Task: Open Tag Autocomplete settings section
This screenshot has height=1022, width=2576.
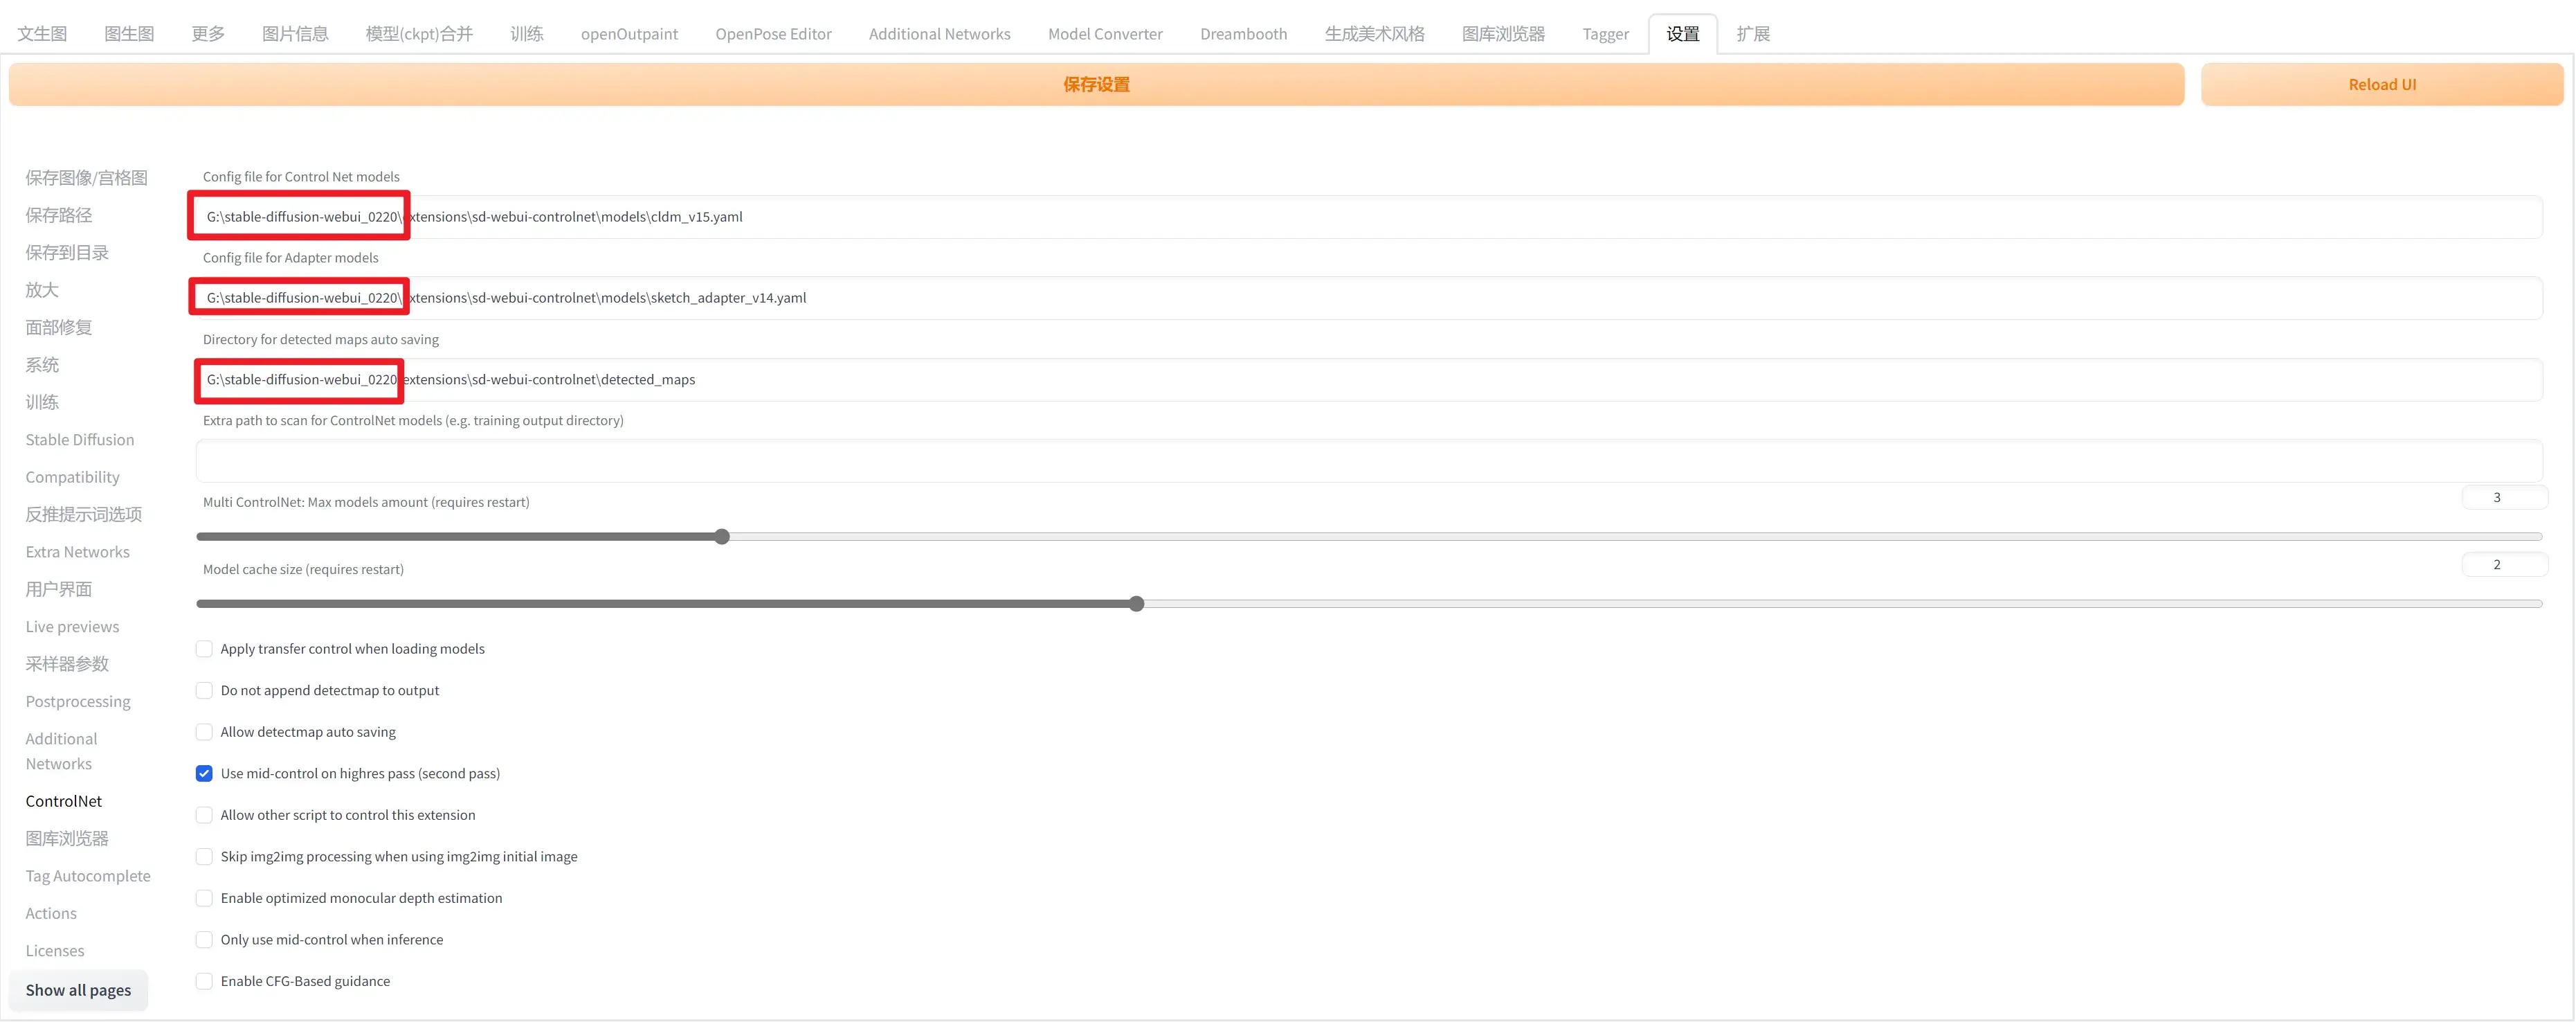Action: 88,876
